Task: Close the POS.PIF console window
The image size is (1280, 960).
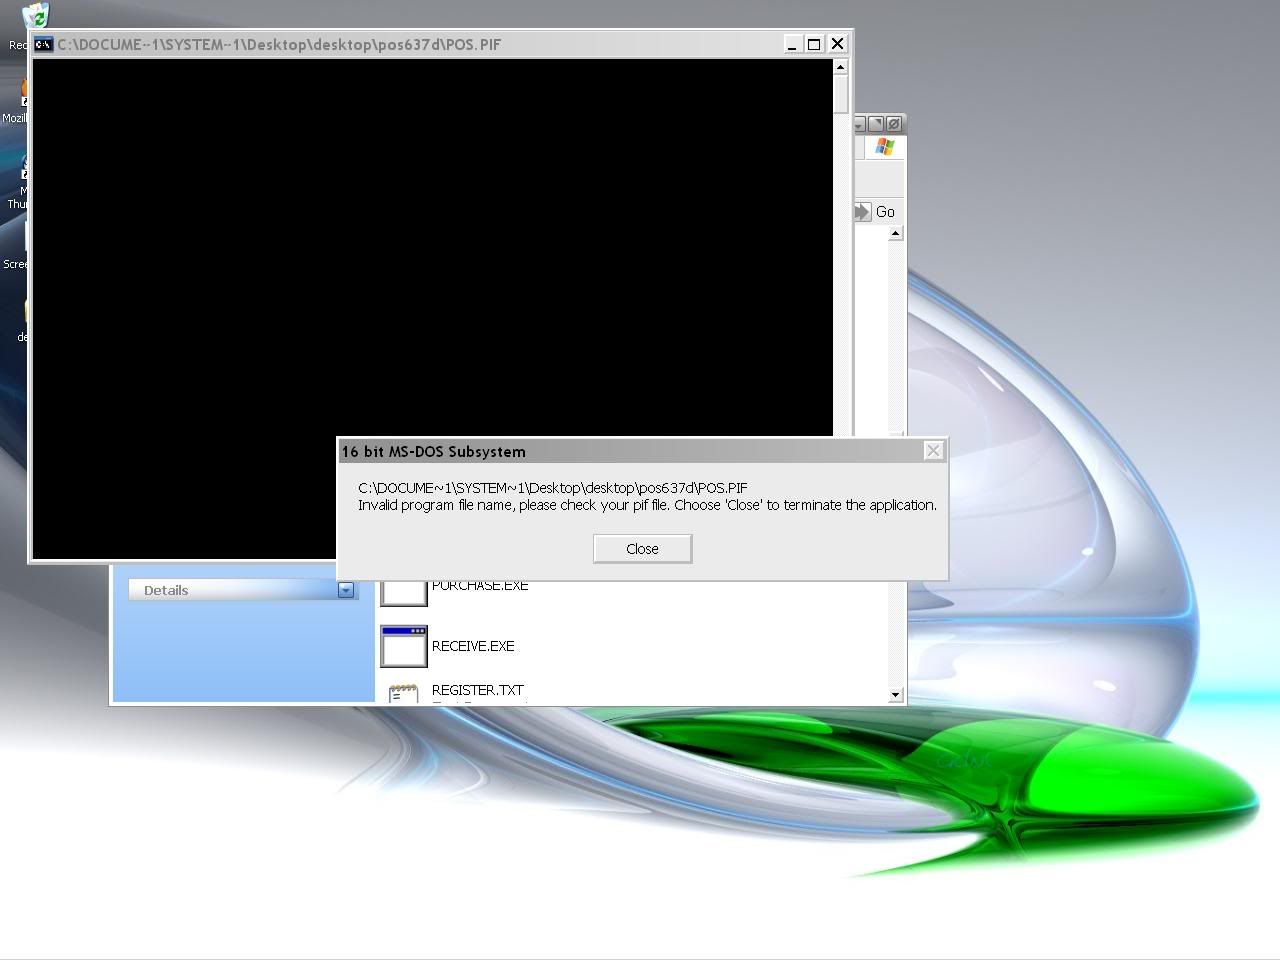Action: point(837,44)
